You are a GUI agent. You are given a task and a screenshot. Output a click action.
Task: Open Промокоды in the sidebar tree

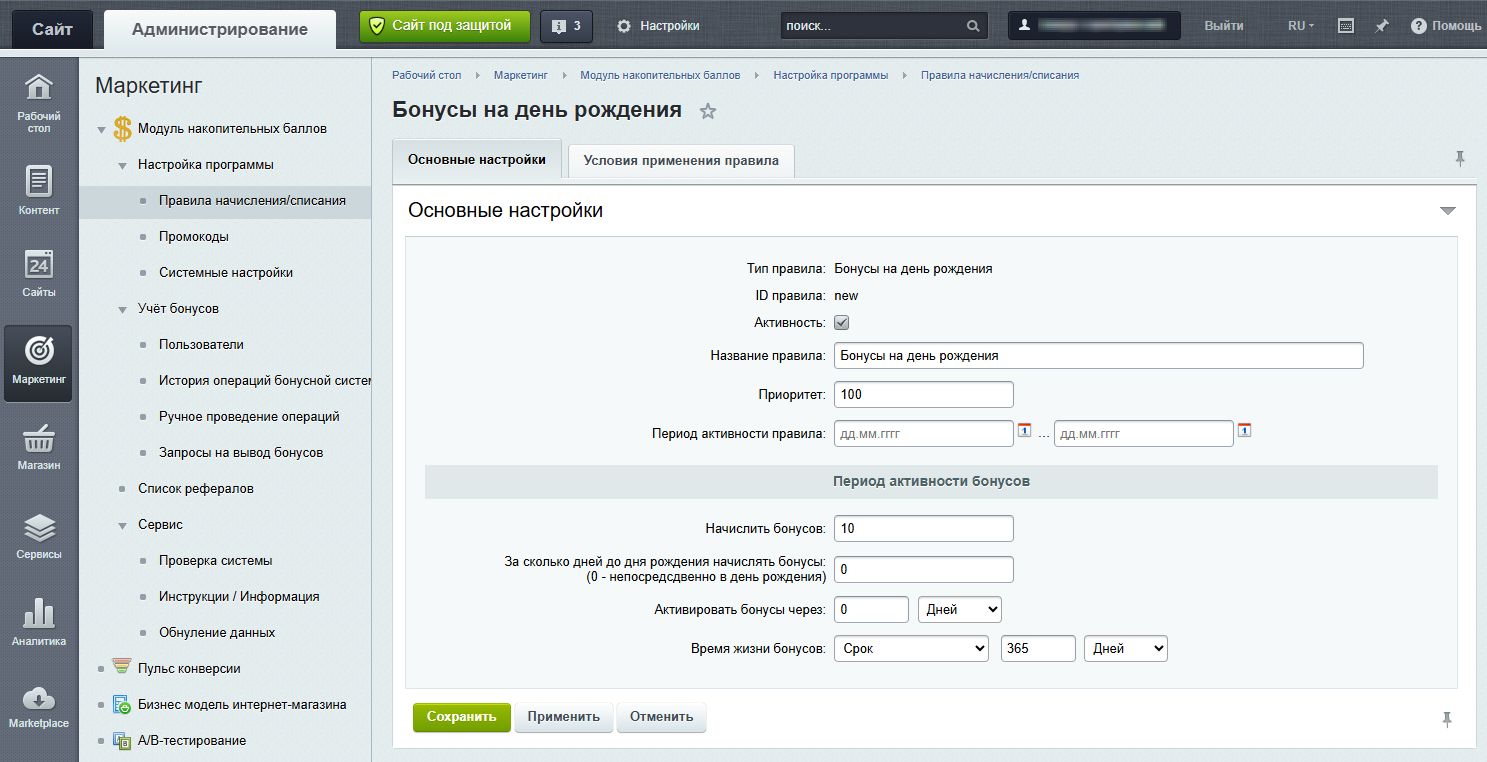coord(194,237)
